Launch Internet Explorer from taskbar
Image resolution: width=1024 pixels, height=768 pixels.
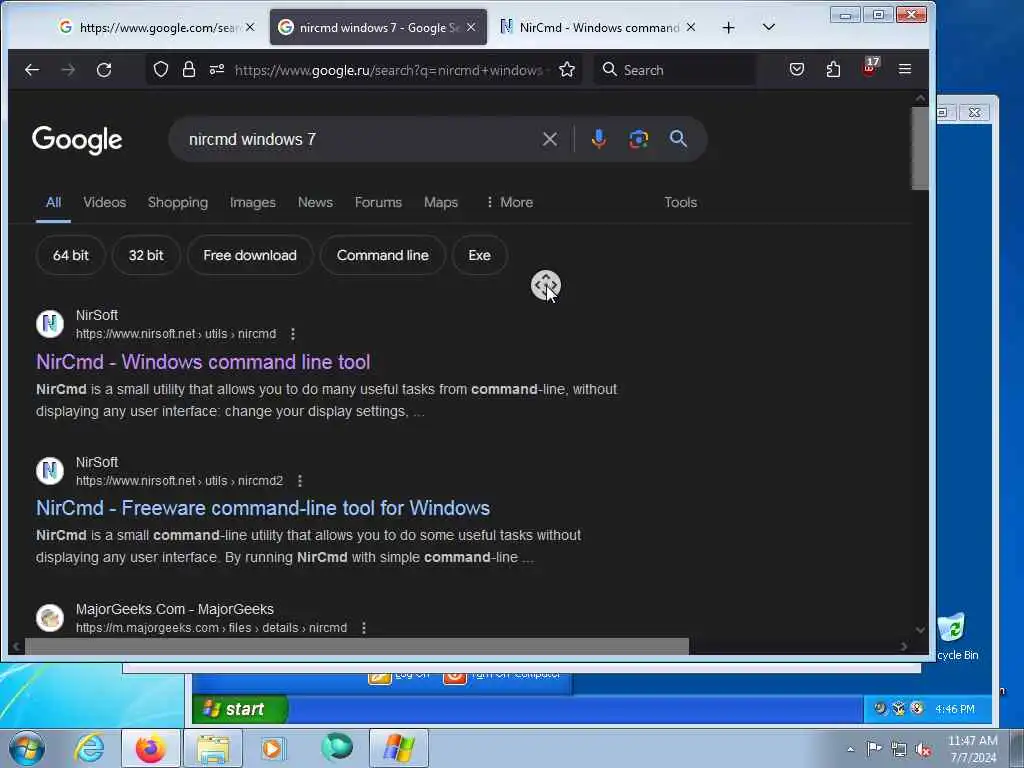tap(89, 748)
